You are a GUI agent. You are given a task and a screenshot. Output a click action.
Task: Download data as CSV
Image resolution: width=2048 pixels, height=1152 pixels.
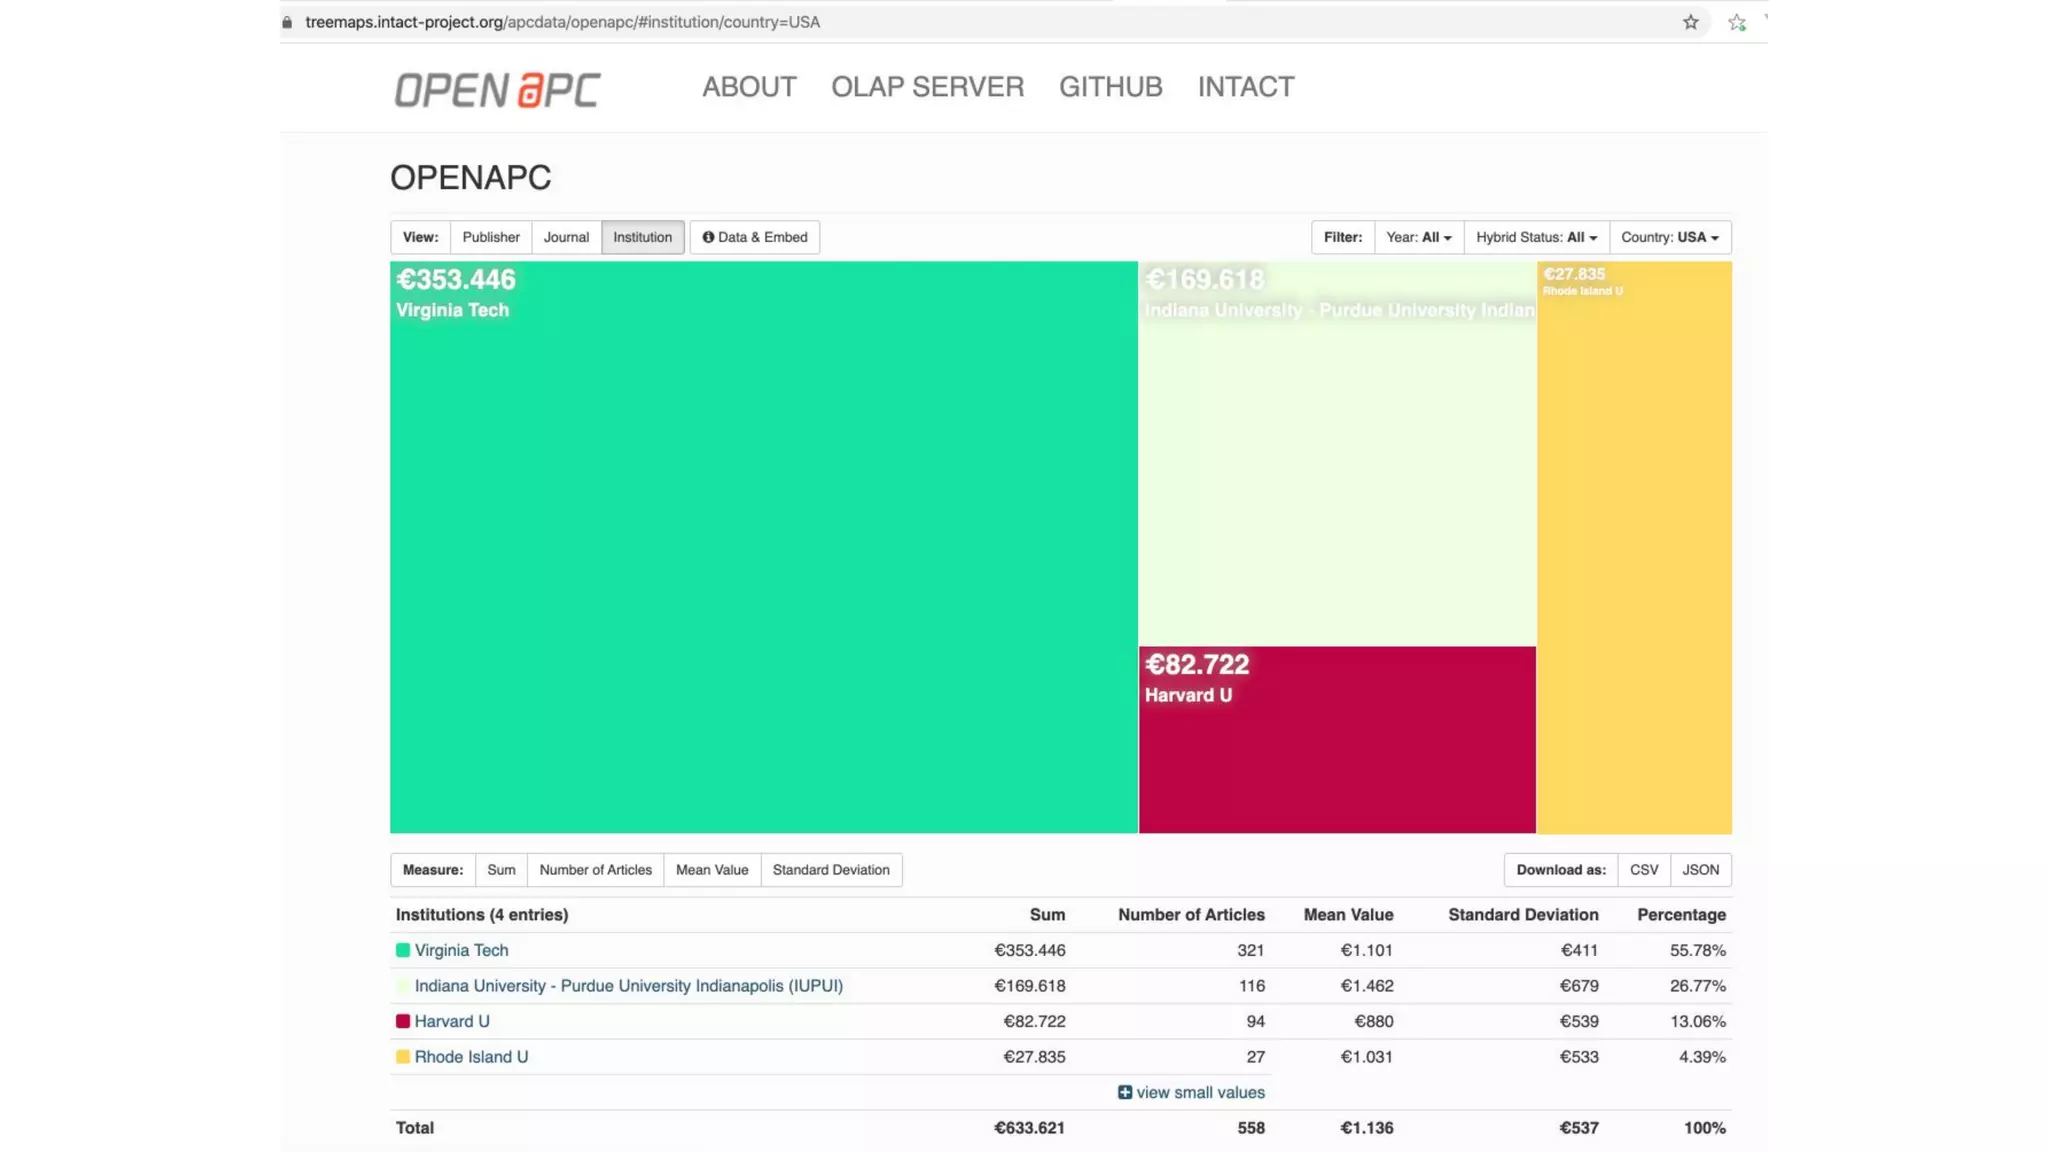(1643, 870)
